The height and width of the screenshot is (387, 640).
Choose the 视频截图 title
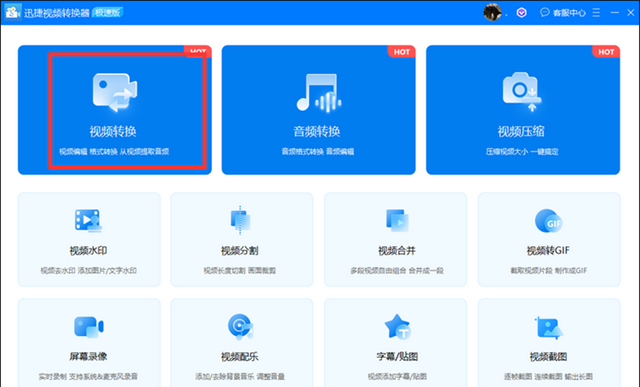tap(548, 356)
